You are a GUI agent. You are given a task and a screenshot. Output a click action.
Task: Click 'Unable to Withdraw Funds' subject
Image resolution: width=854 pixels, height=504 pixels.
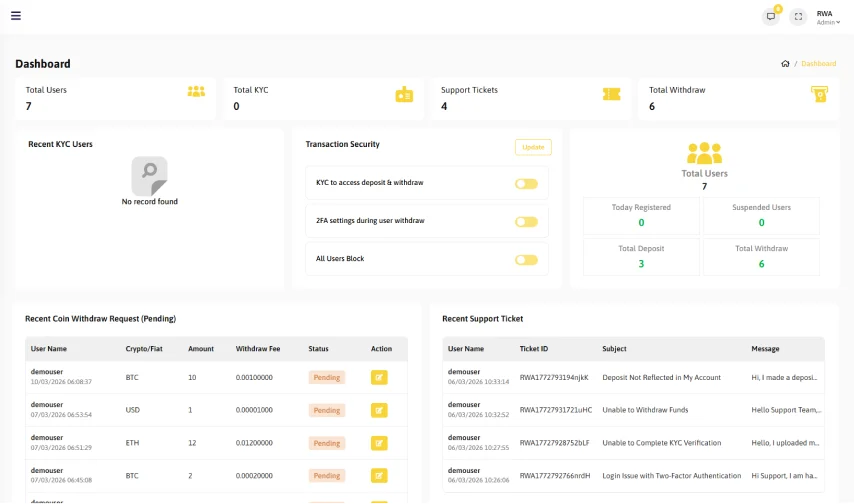tap(645, 410)
